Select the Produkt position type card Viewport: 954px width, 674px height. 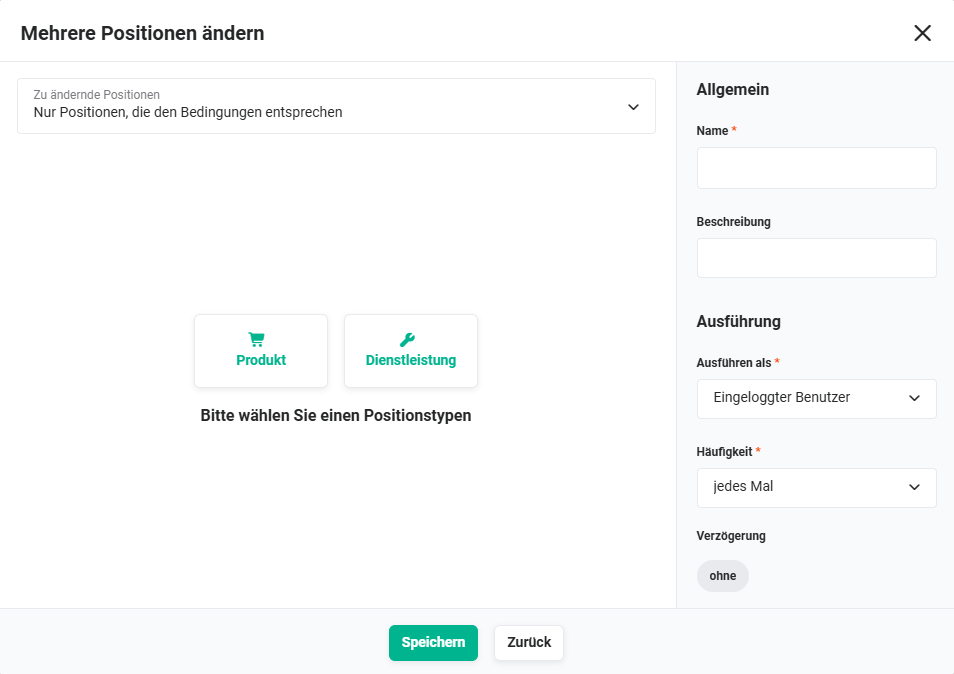(x=261, y=351)
